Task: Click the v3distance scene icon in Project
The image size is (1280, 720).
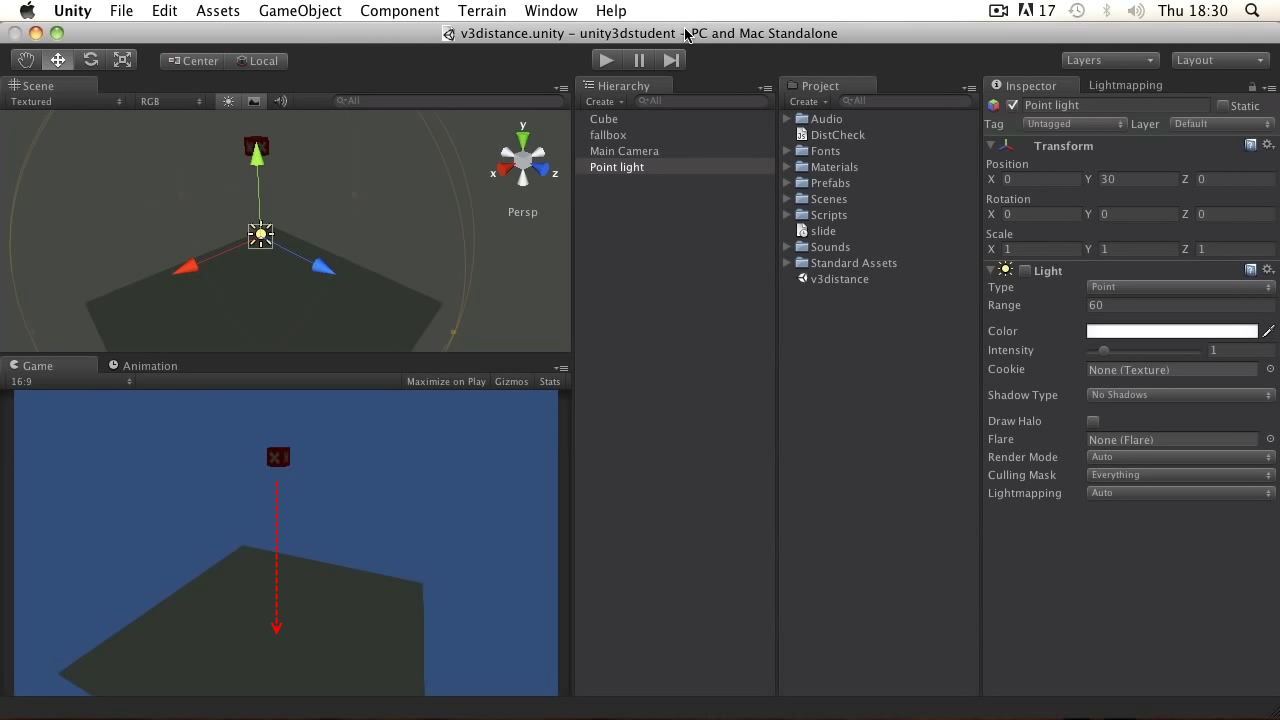Action: 802,279
